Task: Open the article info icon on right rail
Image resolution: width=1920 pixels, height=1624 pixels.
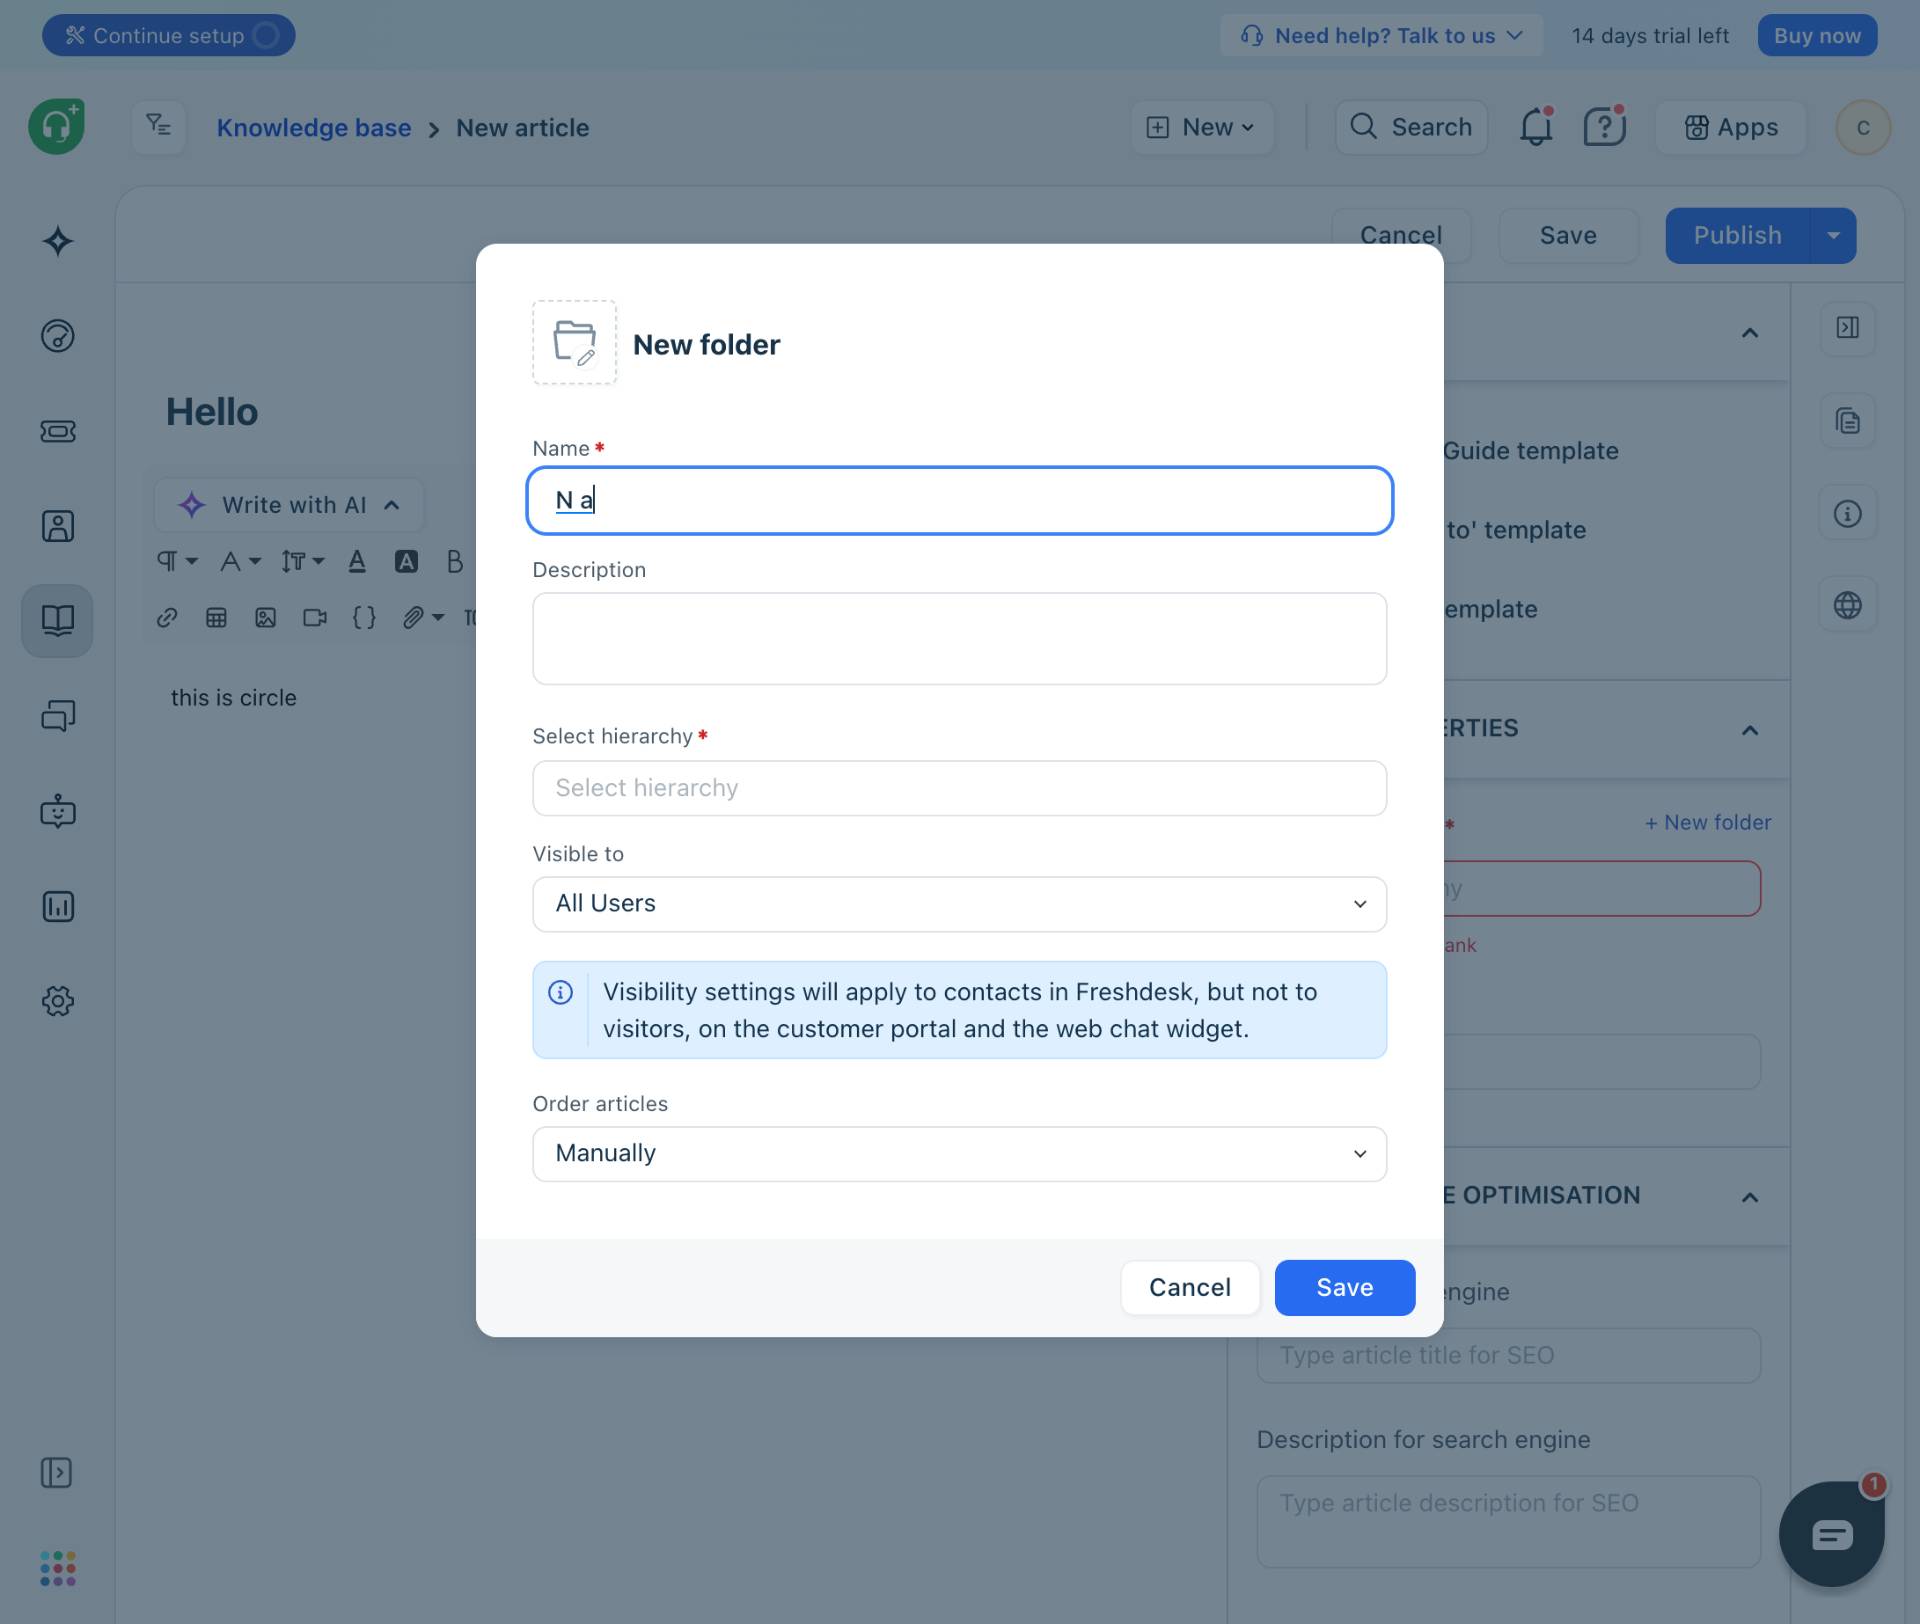Action: pyautogui.click(x=1848, y=514)
